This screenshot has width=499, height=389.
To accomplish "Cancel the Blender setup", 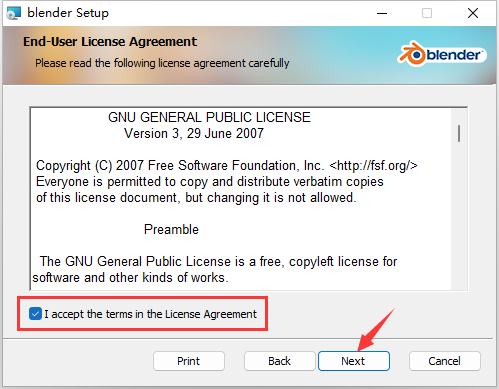I will pos(445,361).
